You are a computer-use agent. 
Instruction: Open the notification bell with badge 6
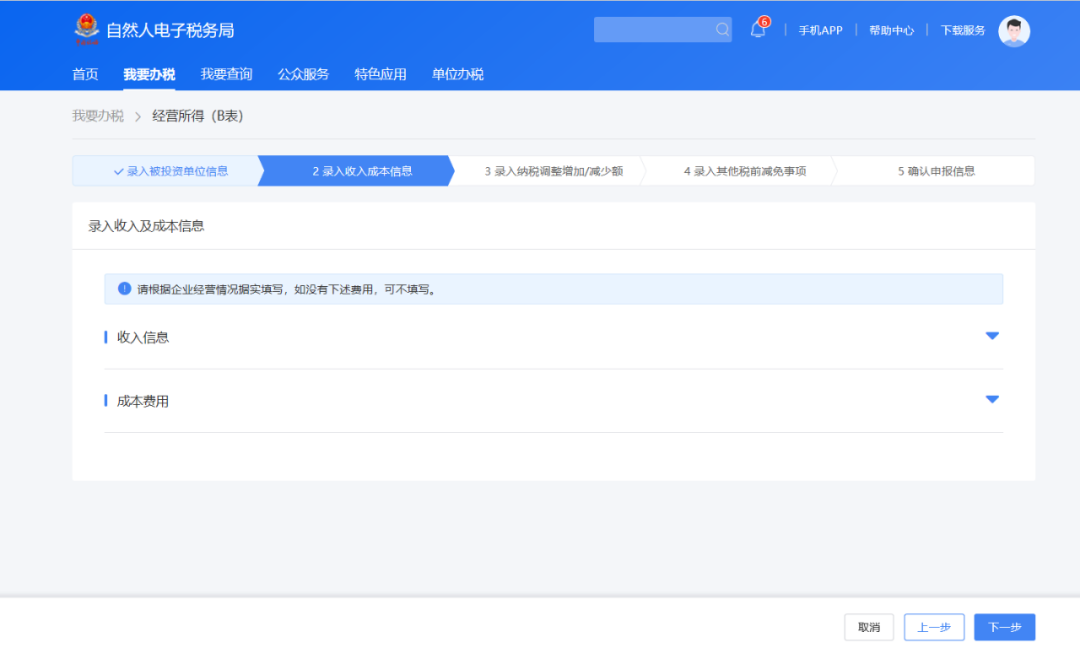click(757, 29)
